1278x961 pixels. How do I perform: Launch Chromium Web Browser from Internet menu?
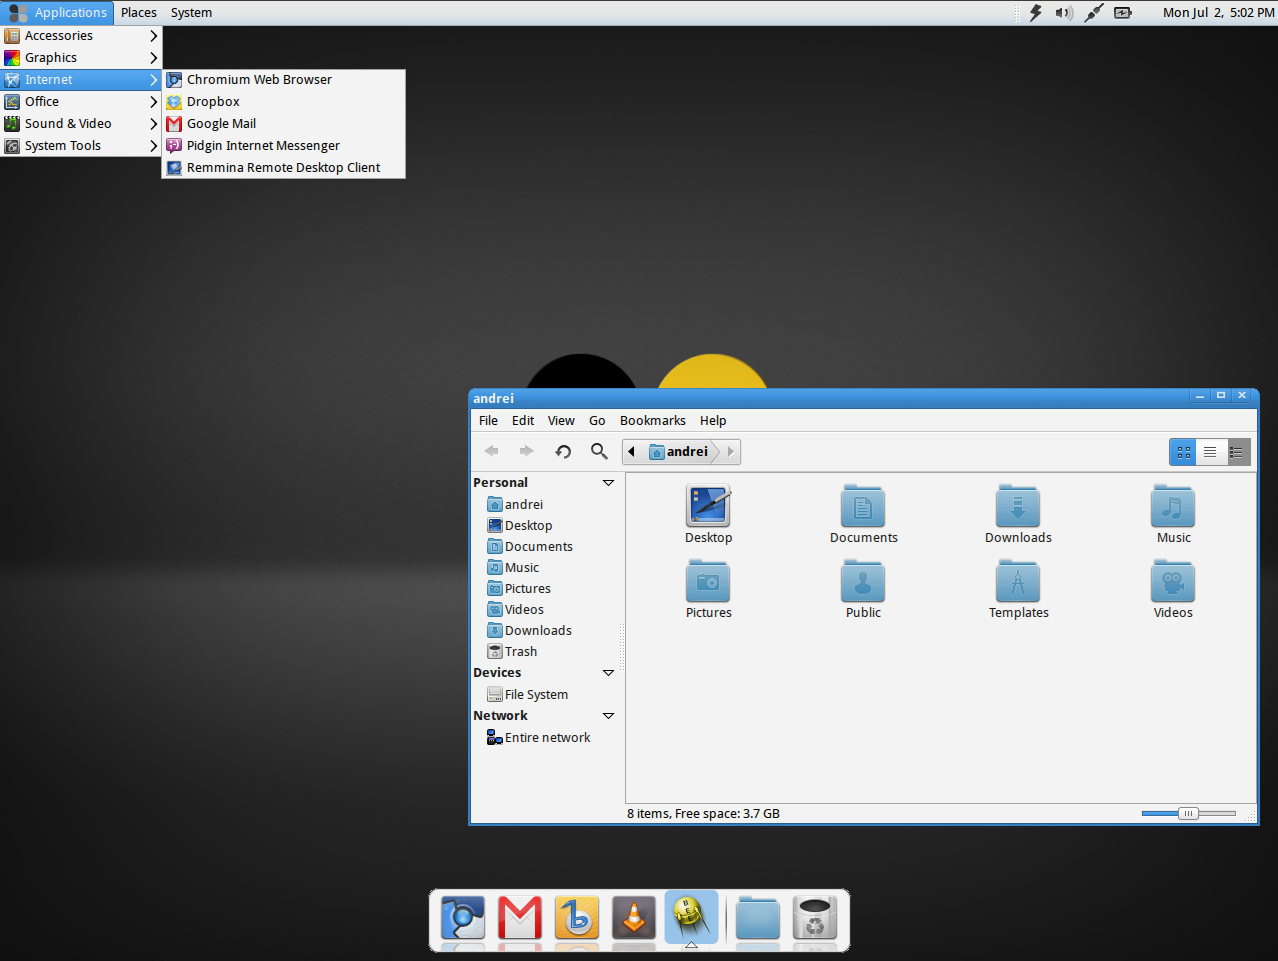(284, 80)
